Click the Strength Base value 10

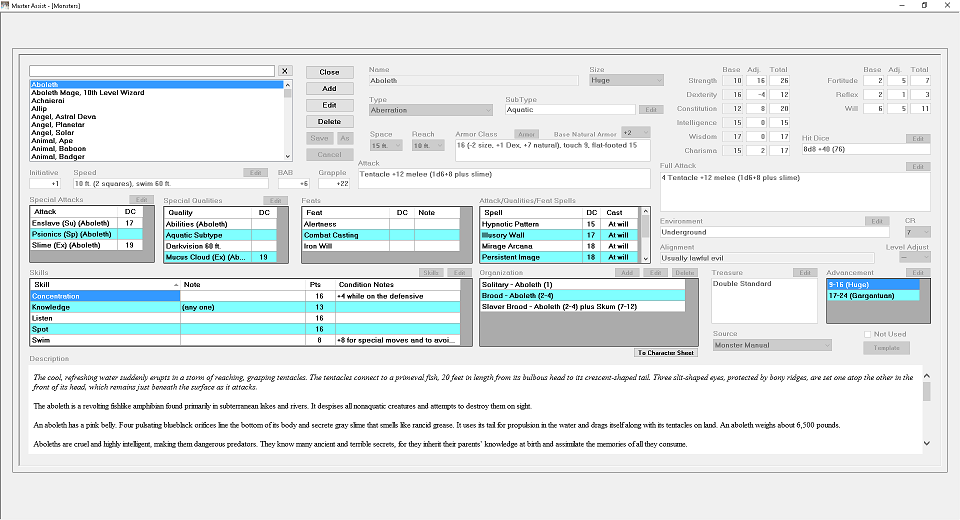point(732,81)
